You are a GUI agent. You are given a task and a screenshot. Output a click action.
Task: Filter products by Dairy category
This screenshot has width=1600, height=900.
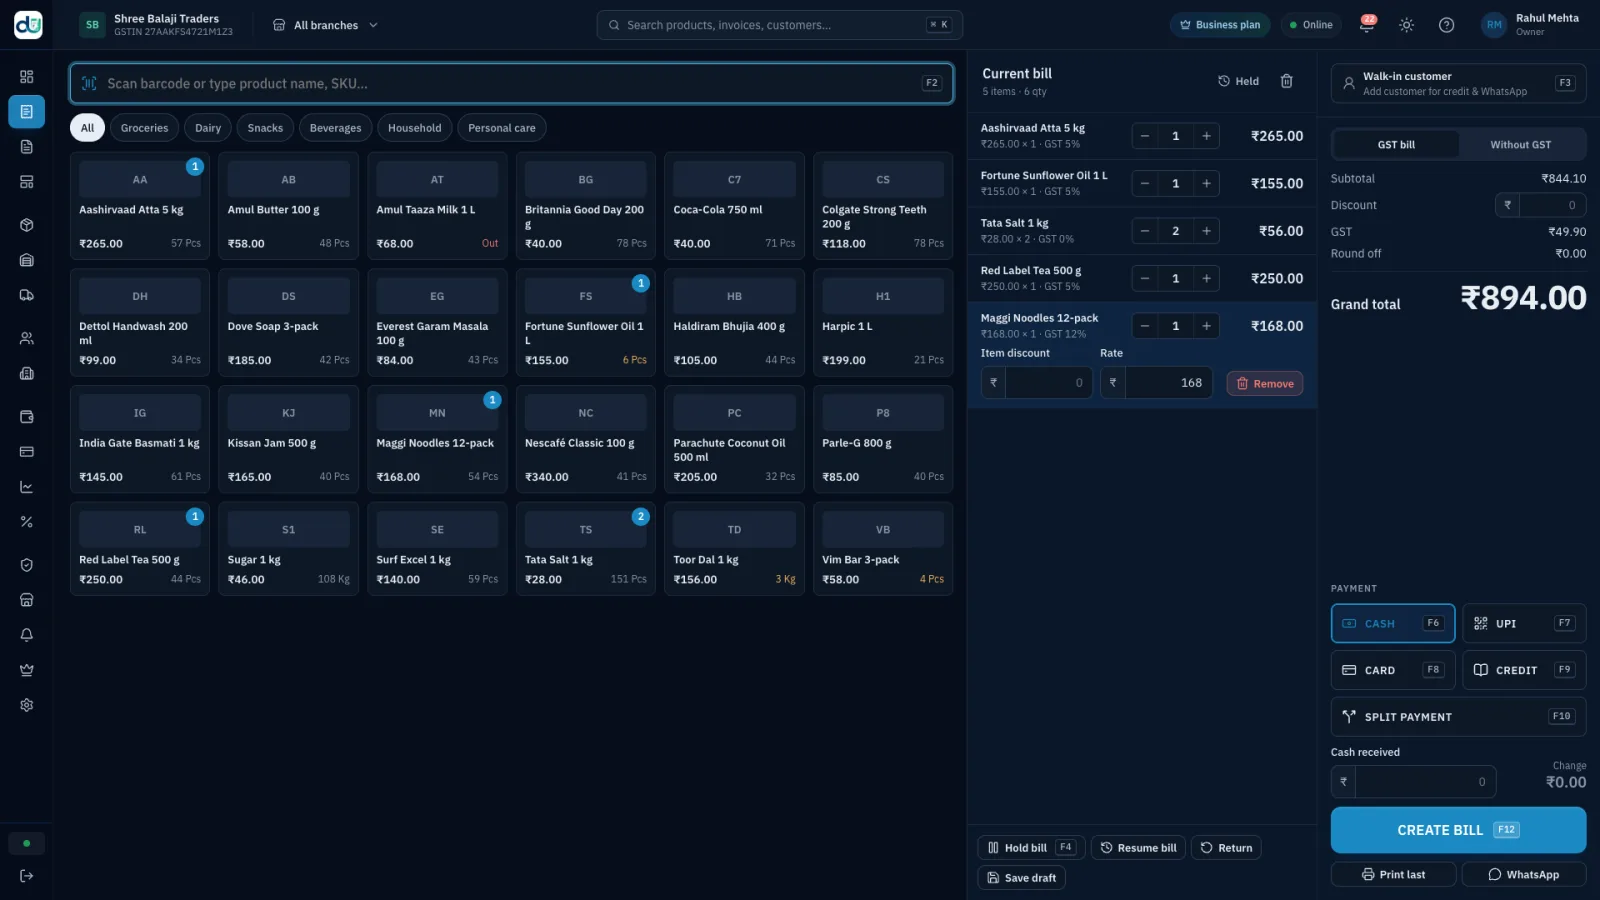[208, 128]
